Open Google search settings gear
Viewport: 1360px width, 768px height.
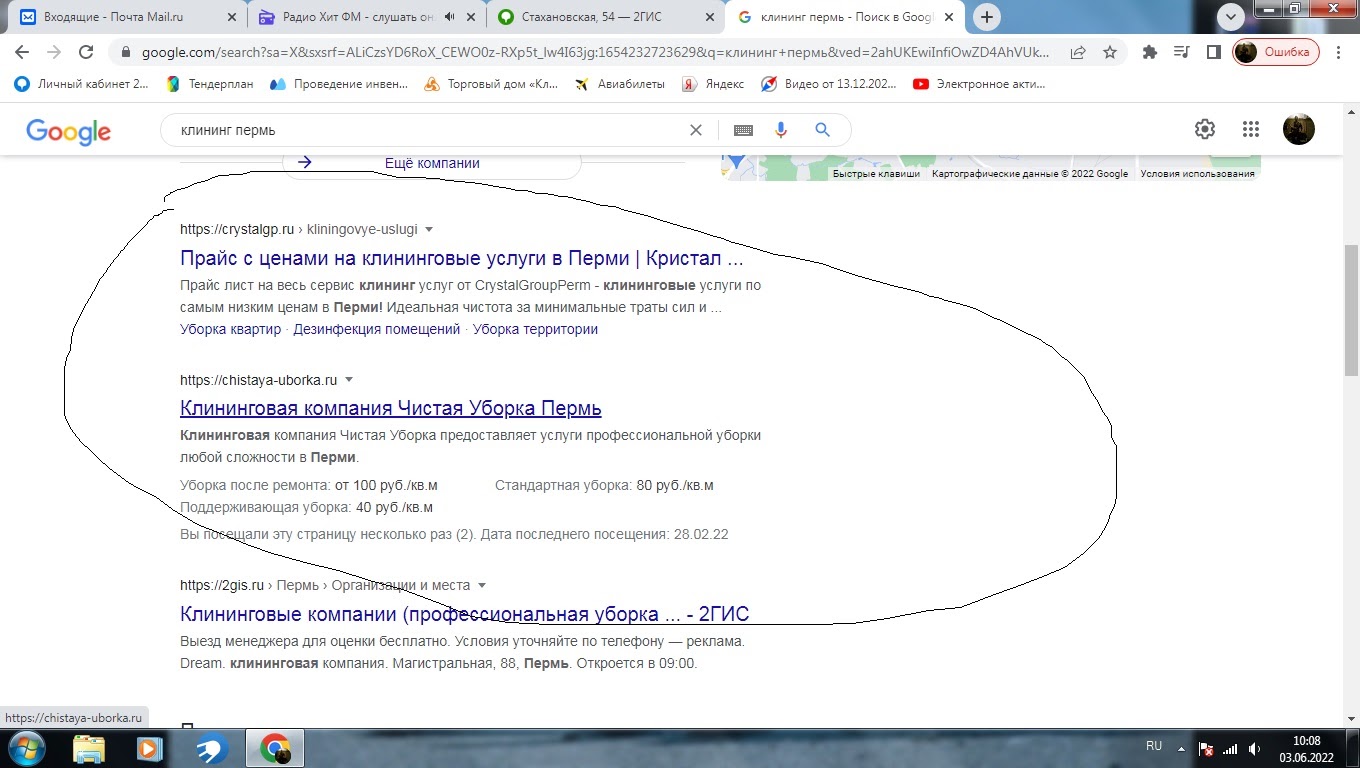pos(1205,129)
